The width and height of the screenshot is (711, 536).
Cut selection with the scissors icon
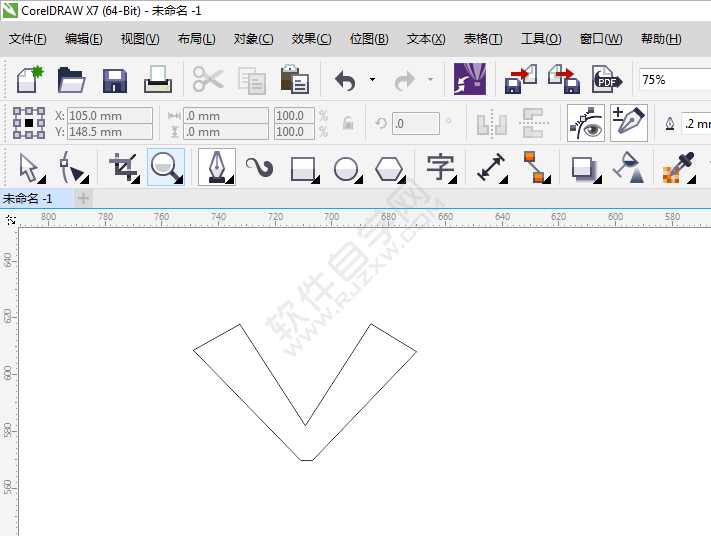click(208, 79)
